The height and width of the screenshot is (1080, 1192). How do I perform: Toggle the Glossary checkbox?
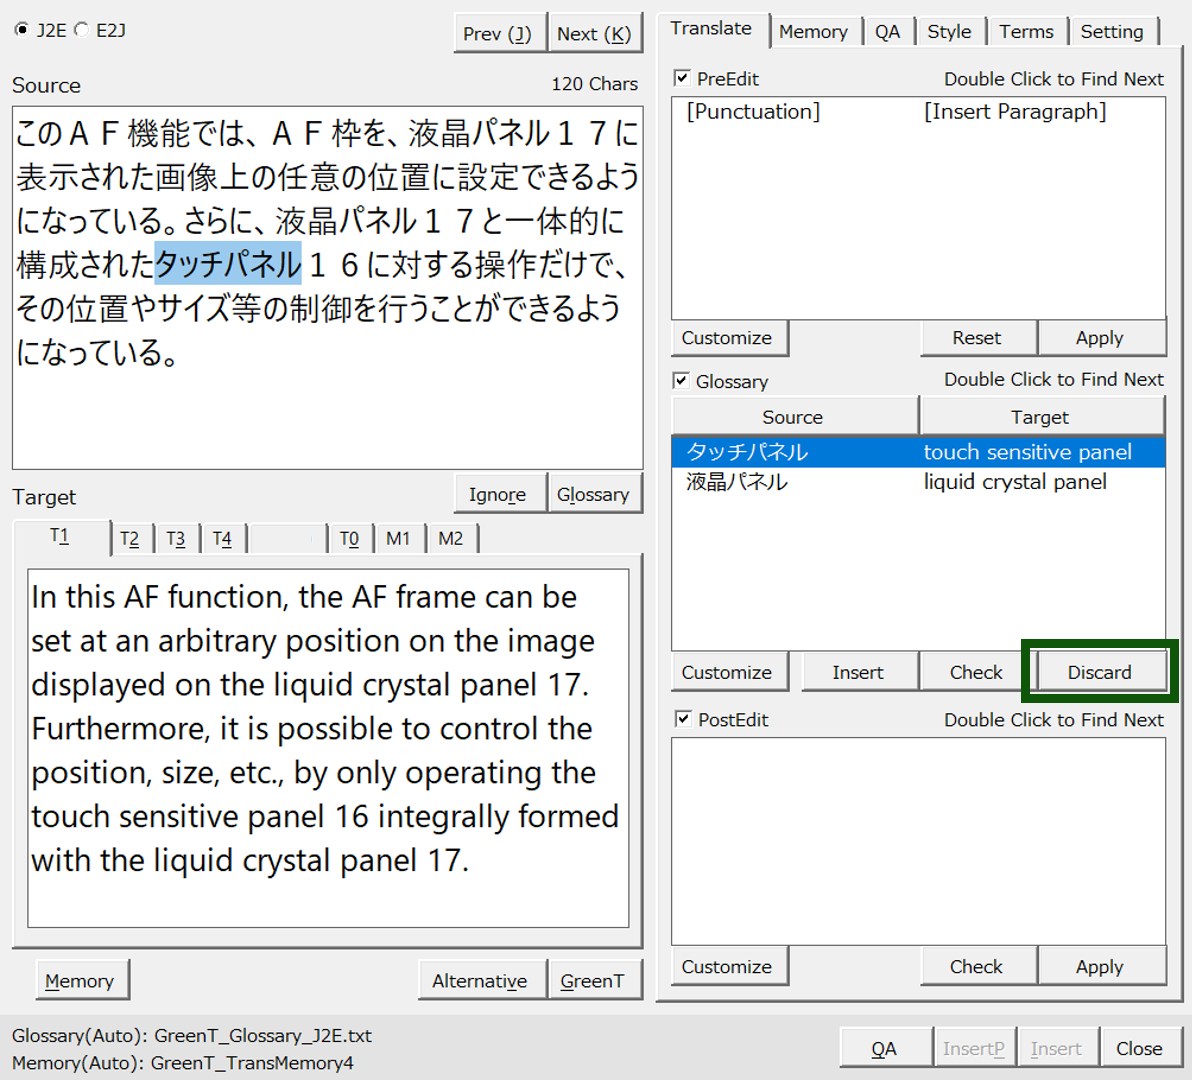click(x=681, y=381)
